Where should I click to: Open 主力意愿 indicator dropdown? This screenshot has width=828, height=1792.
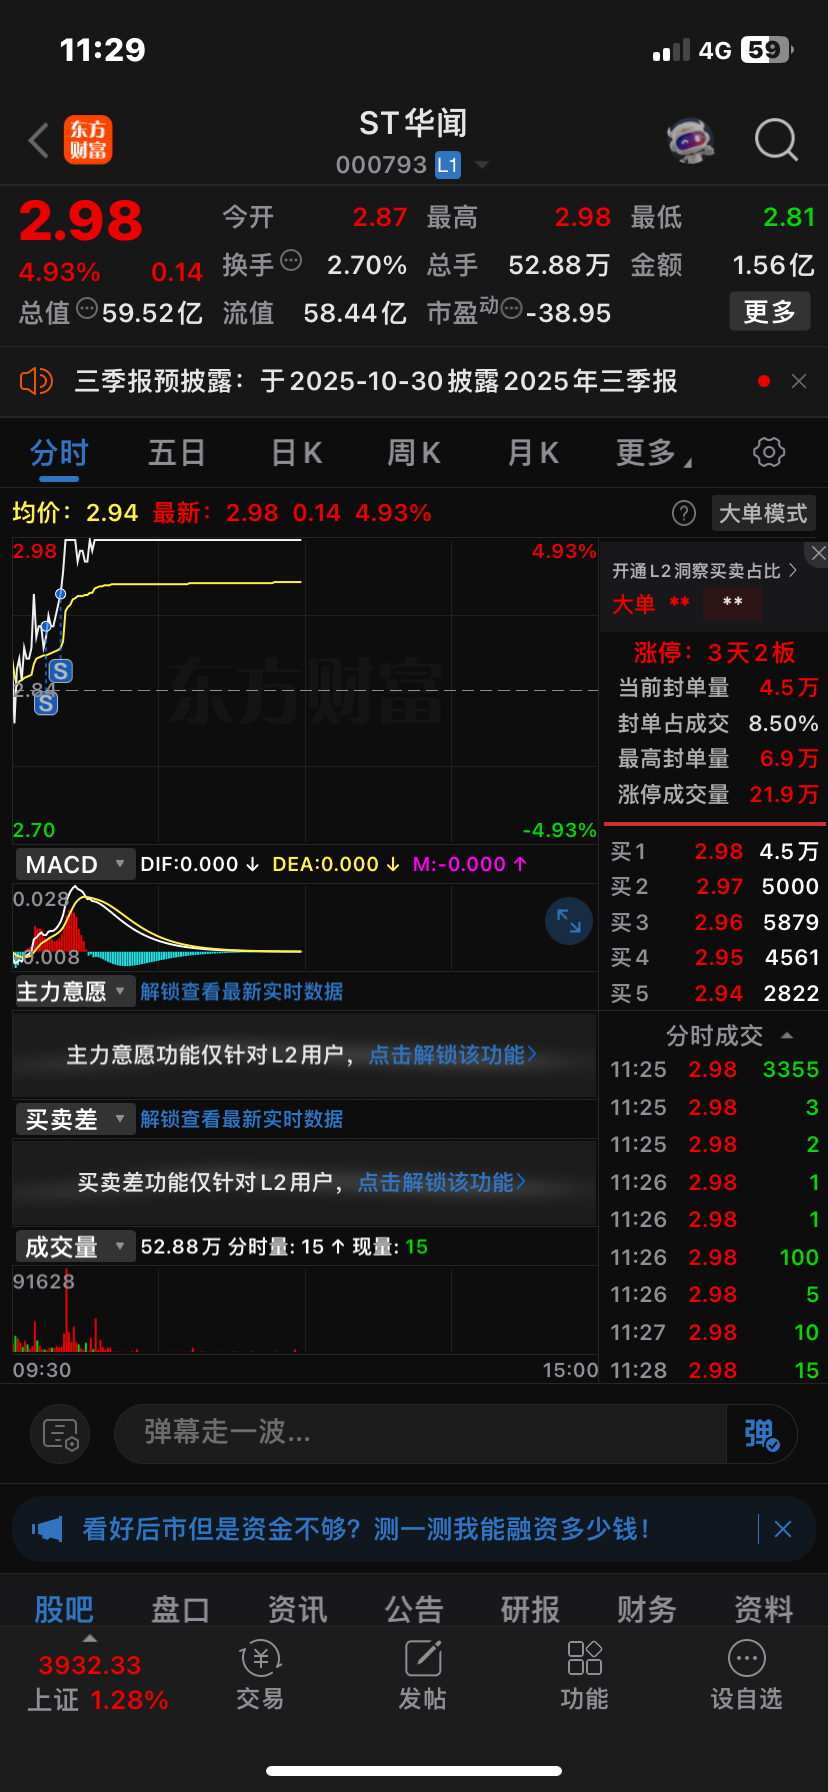(75, 991)
